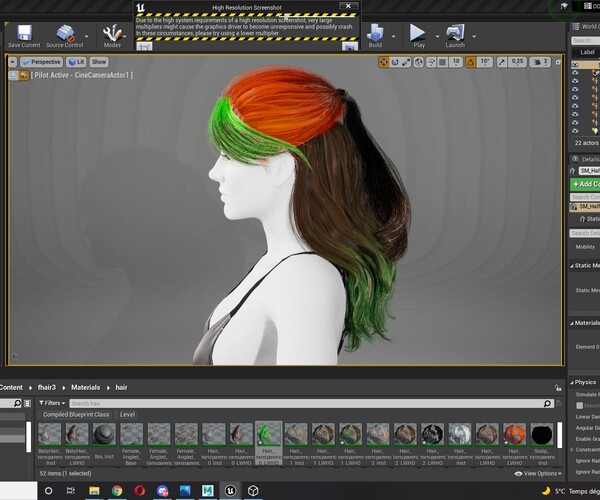Open the Play options dropdown arrow
This screenshot has height=500, width=600.
click(x=437, y=37)
